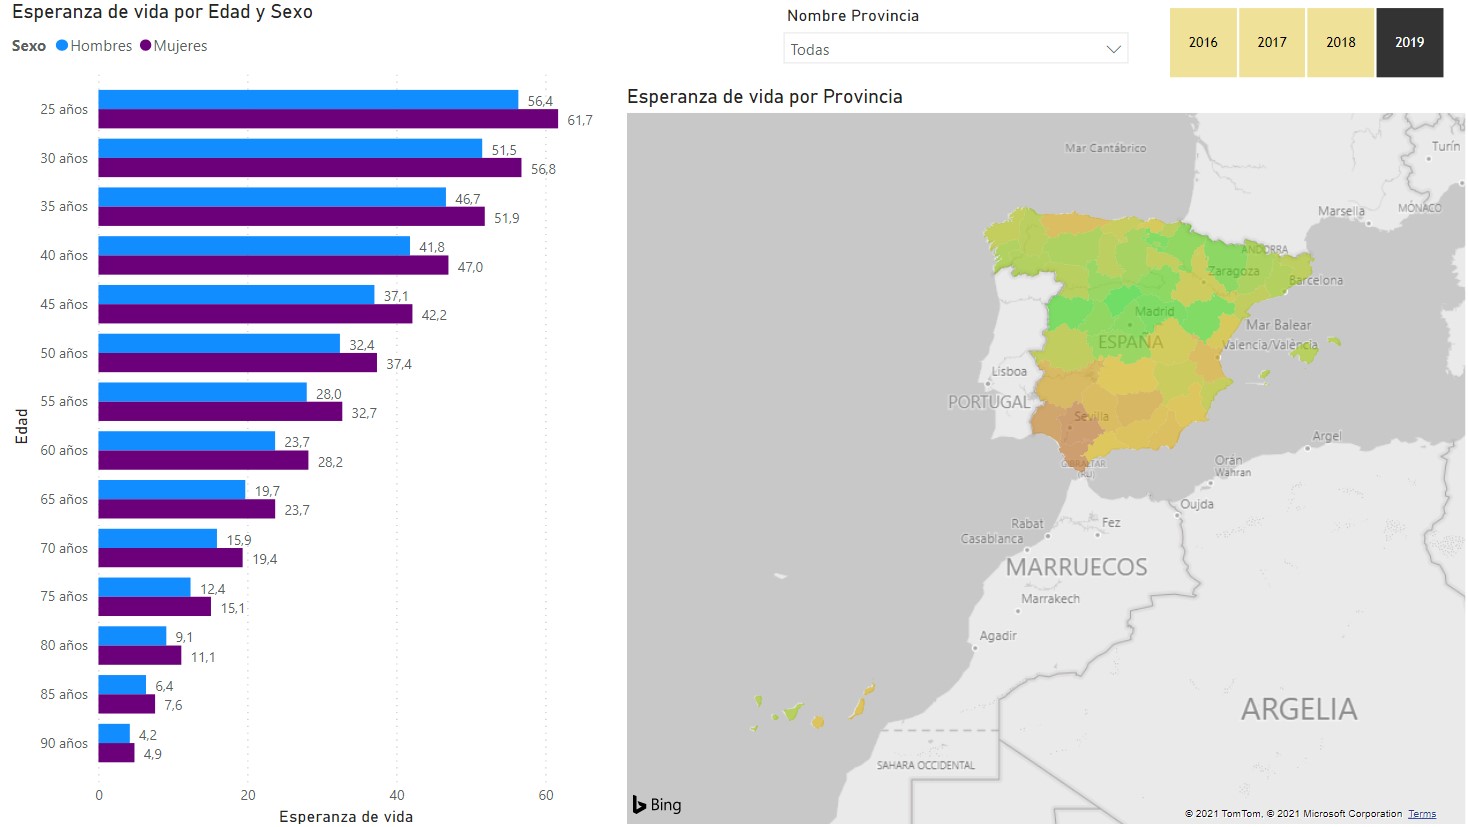Click the 90 años axis label
Screen dimensions: 1468x827
point(64,743)
